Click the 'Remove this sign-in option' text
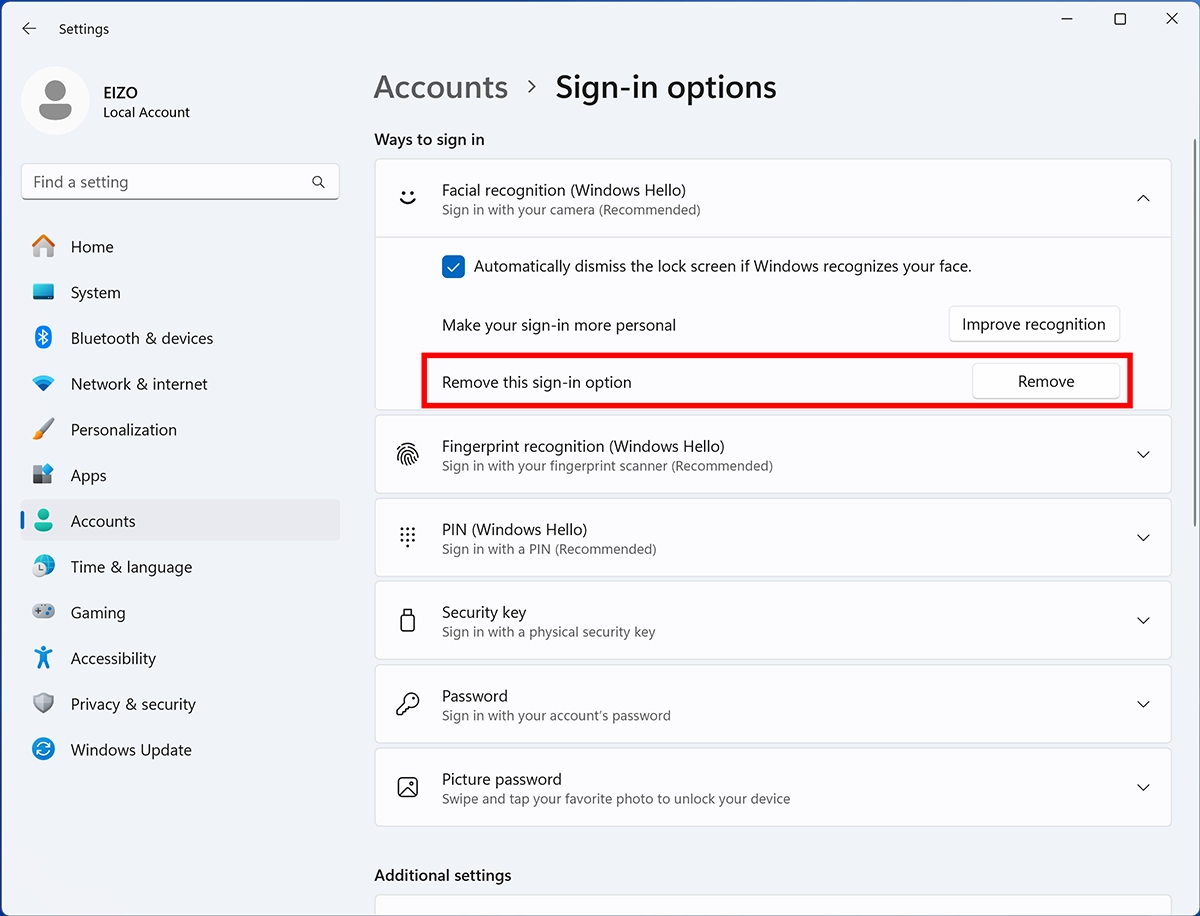The height and width of the screenshot is (916, 1200). tap(537, 382)
